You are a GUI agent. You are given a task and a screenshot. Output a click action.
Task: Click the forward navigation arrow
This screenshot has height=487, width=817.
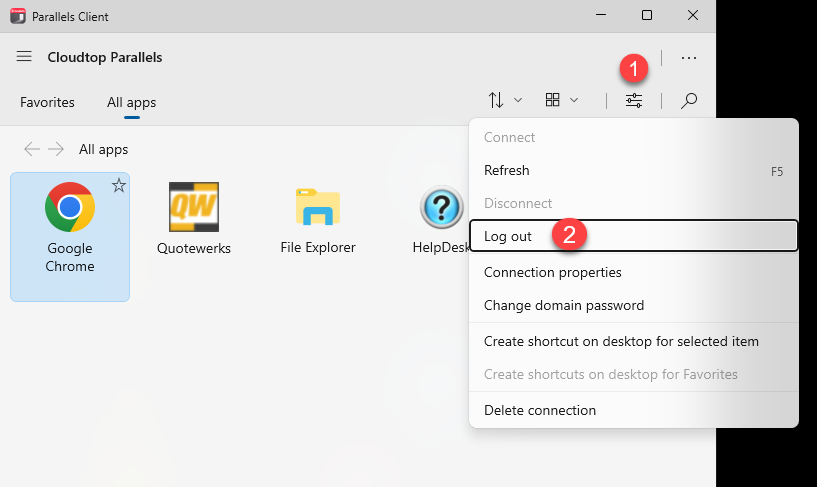coord(56,149)
